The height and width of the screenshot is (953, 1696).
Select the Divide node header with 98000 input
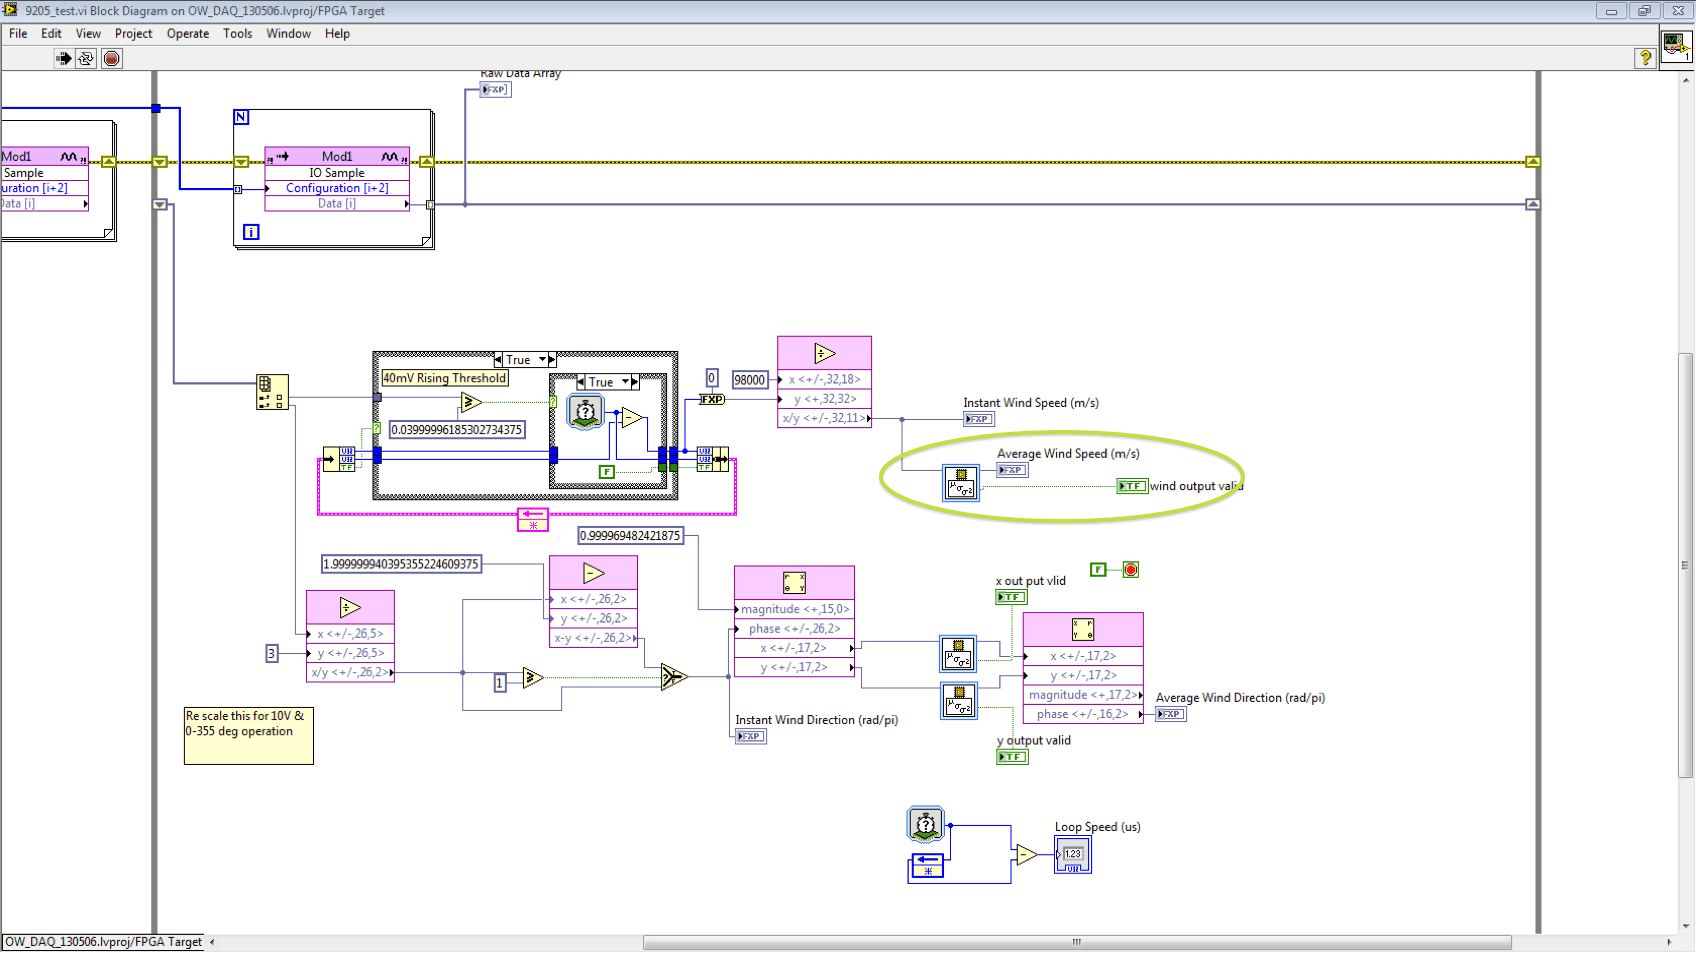coord(824,353)
